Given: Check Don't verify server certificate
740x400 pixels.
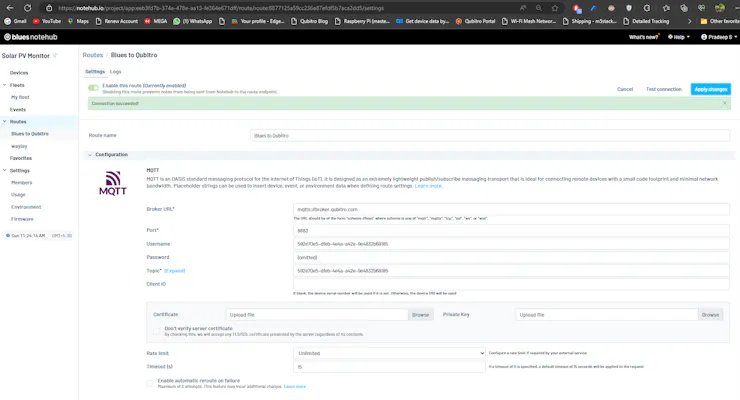Looking at the screenshot, I should click(x=156, y=331).
